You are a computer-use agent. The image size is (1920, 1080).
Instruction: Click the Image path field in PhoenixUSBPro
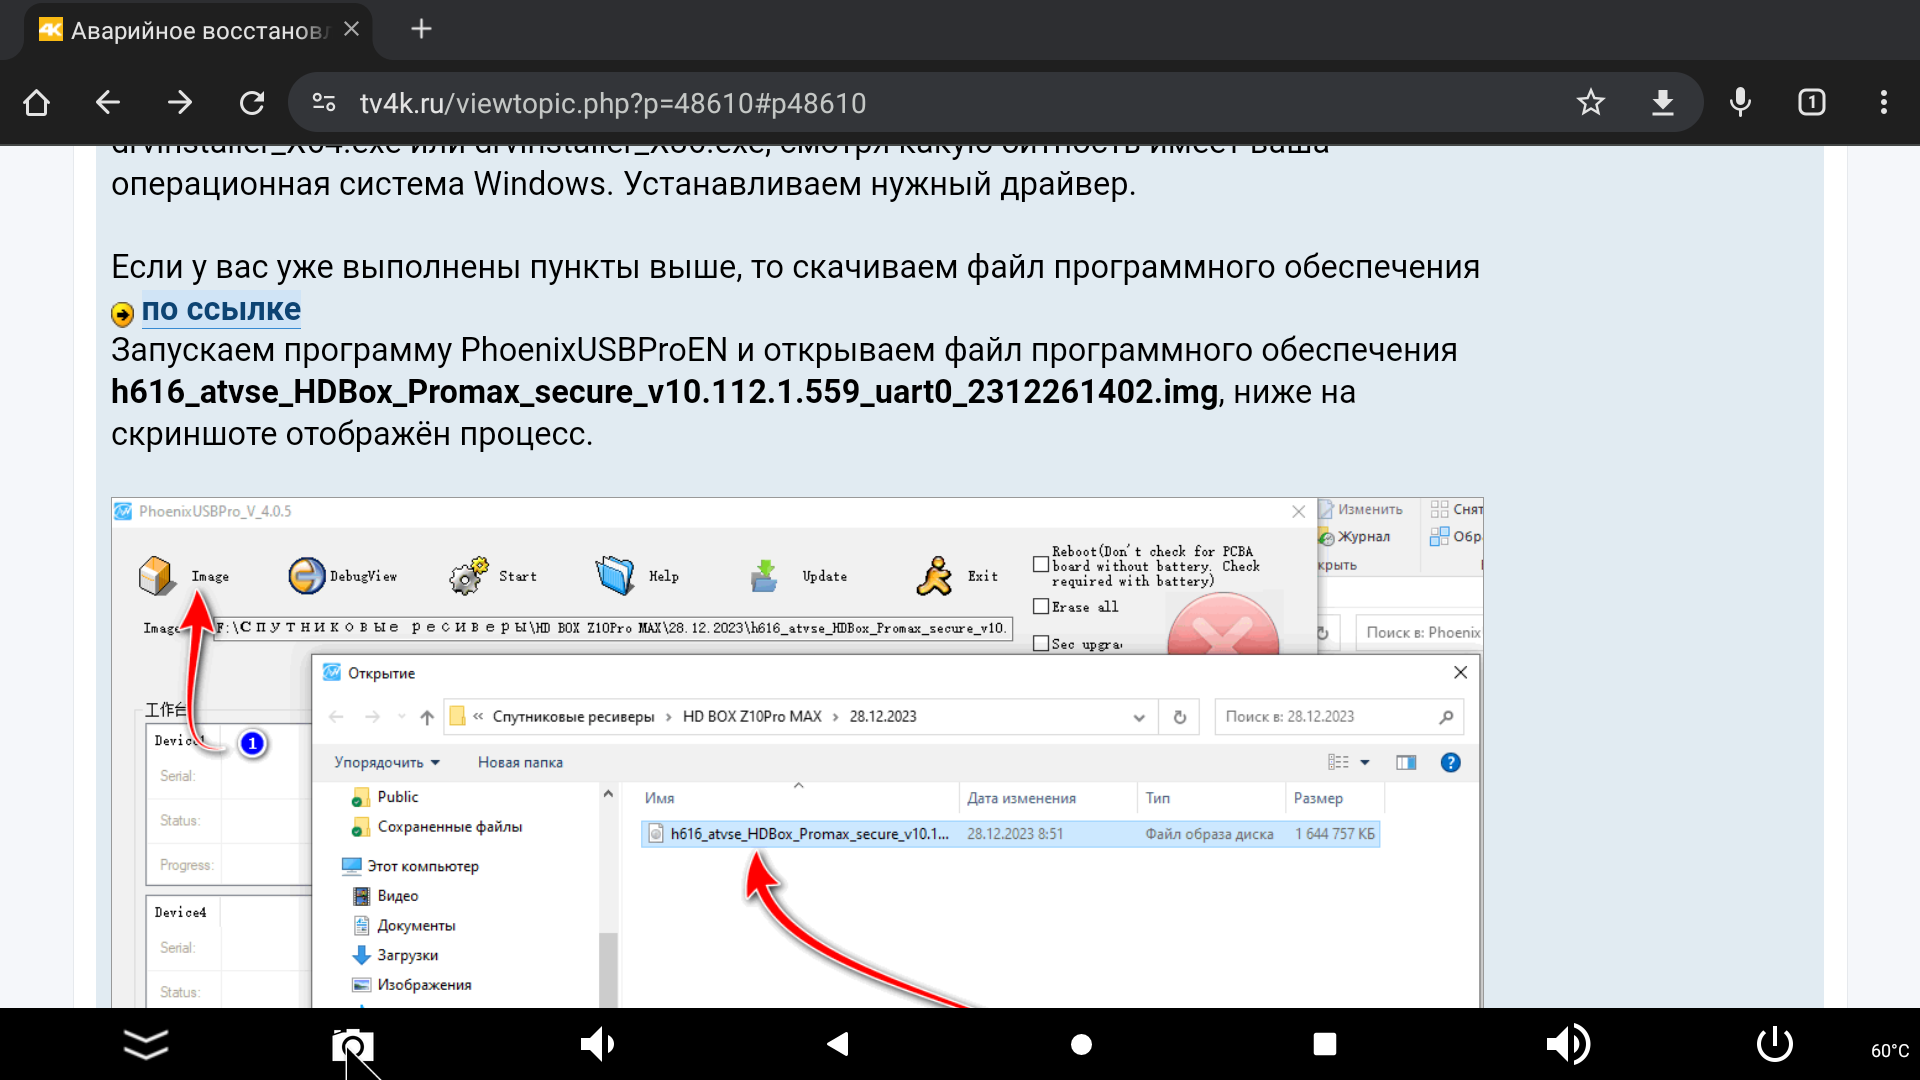613,628
